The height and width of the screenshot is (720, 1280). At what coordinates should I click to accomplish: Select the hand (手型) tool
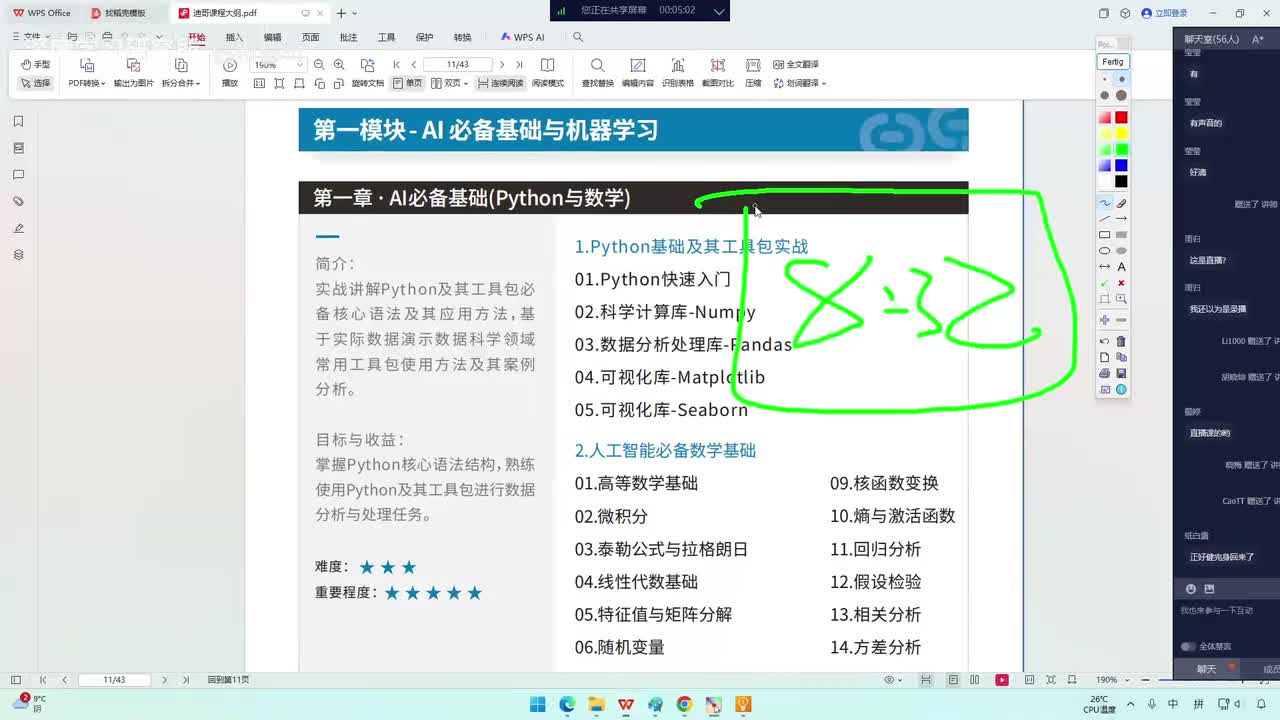(x=36, y=64)
